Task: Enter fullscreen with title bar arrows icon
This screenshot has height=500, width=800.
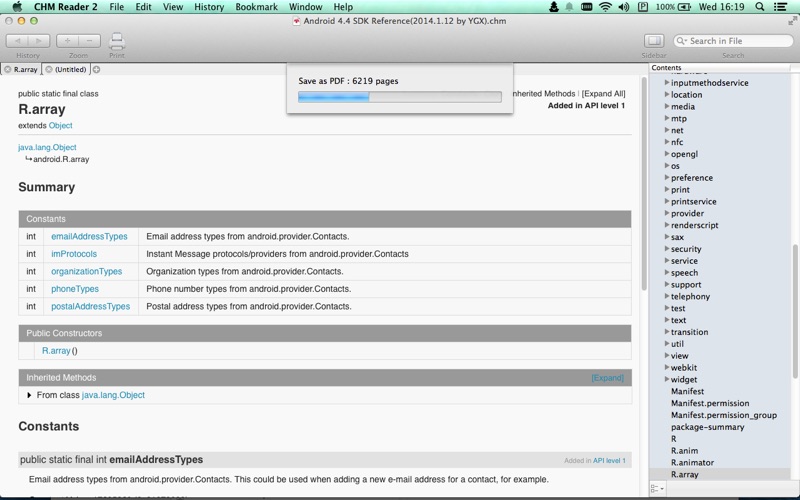Action: (x=792, y=21)
